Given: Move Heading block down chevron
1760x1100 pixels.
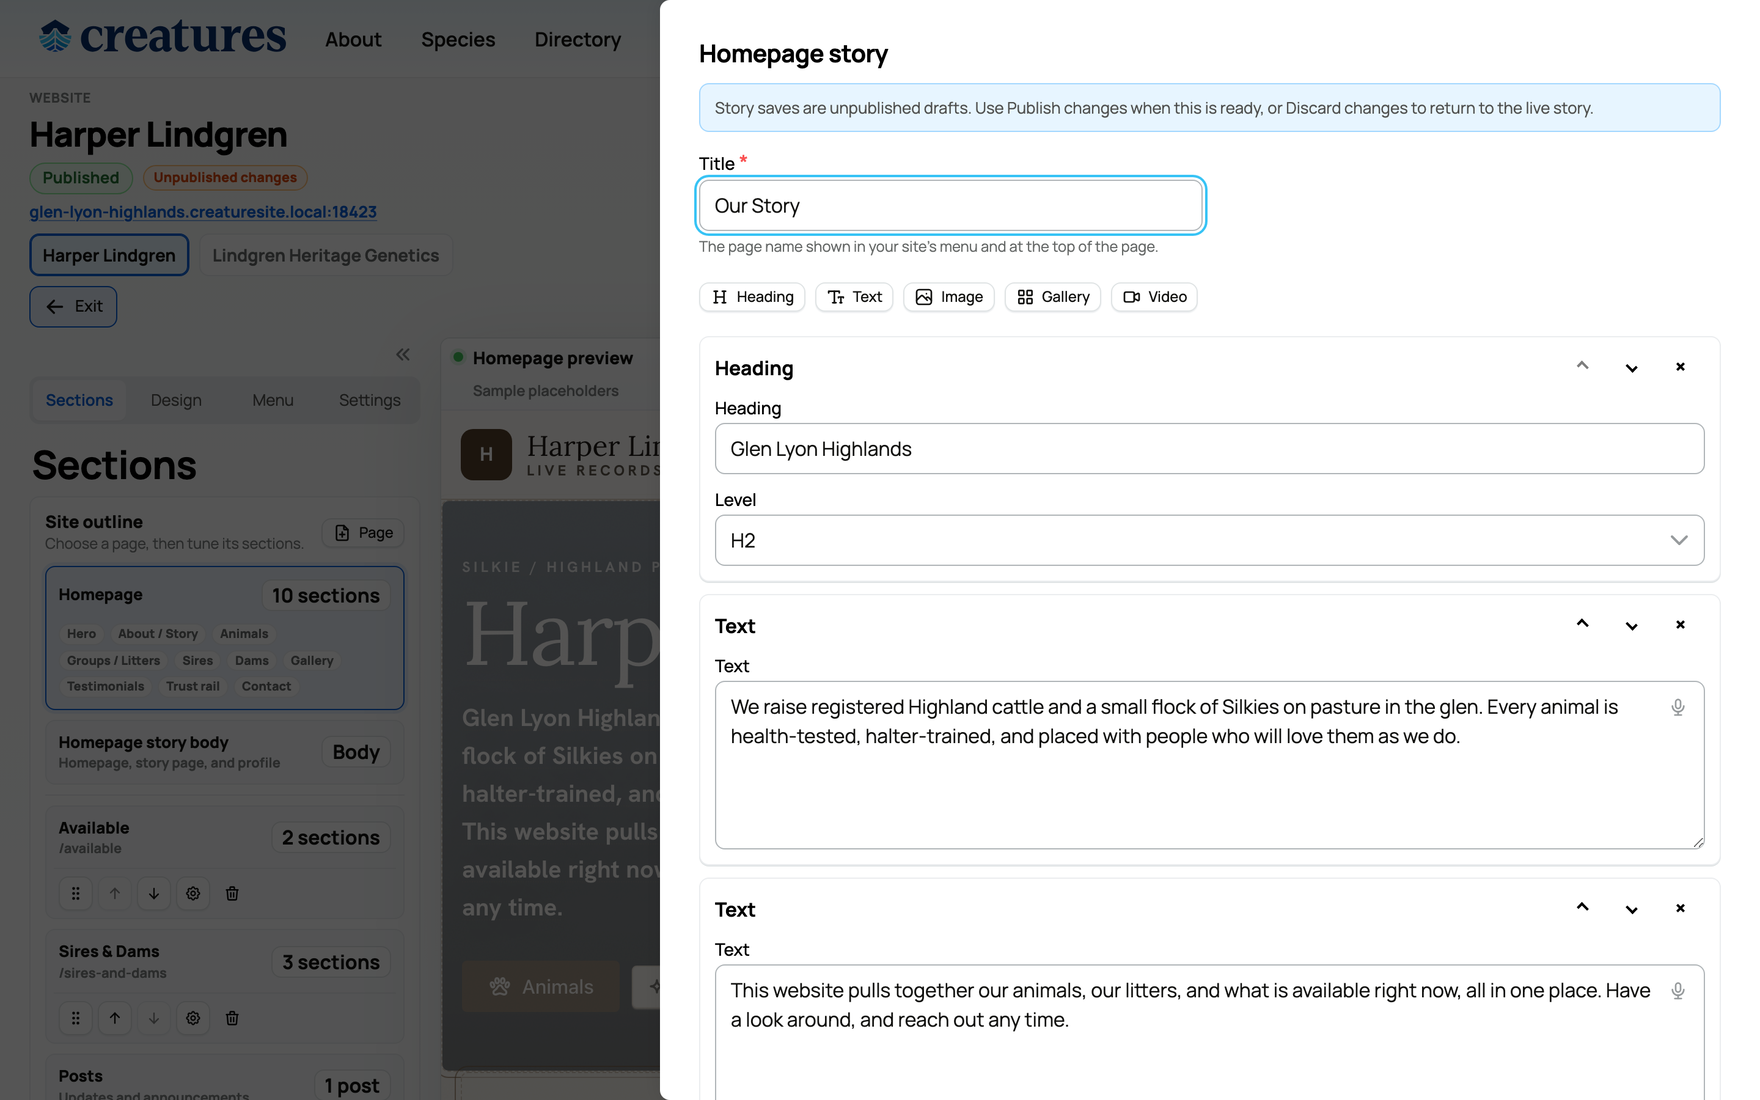Looking at the screenshot, I should (x=1631, y=367).
